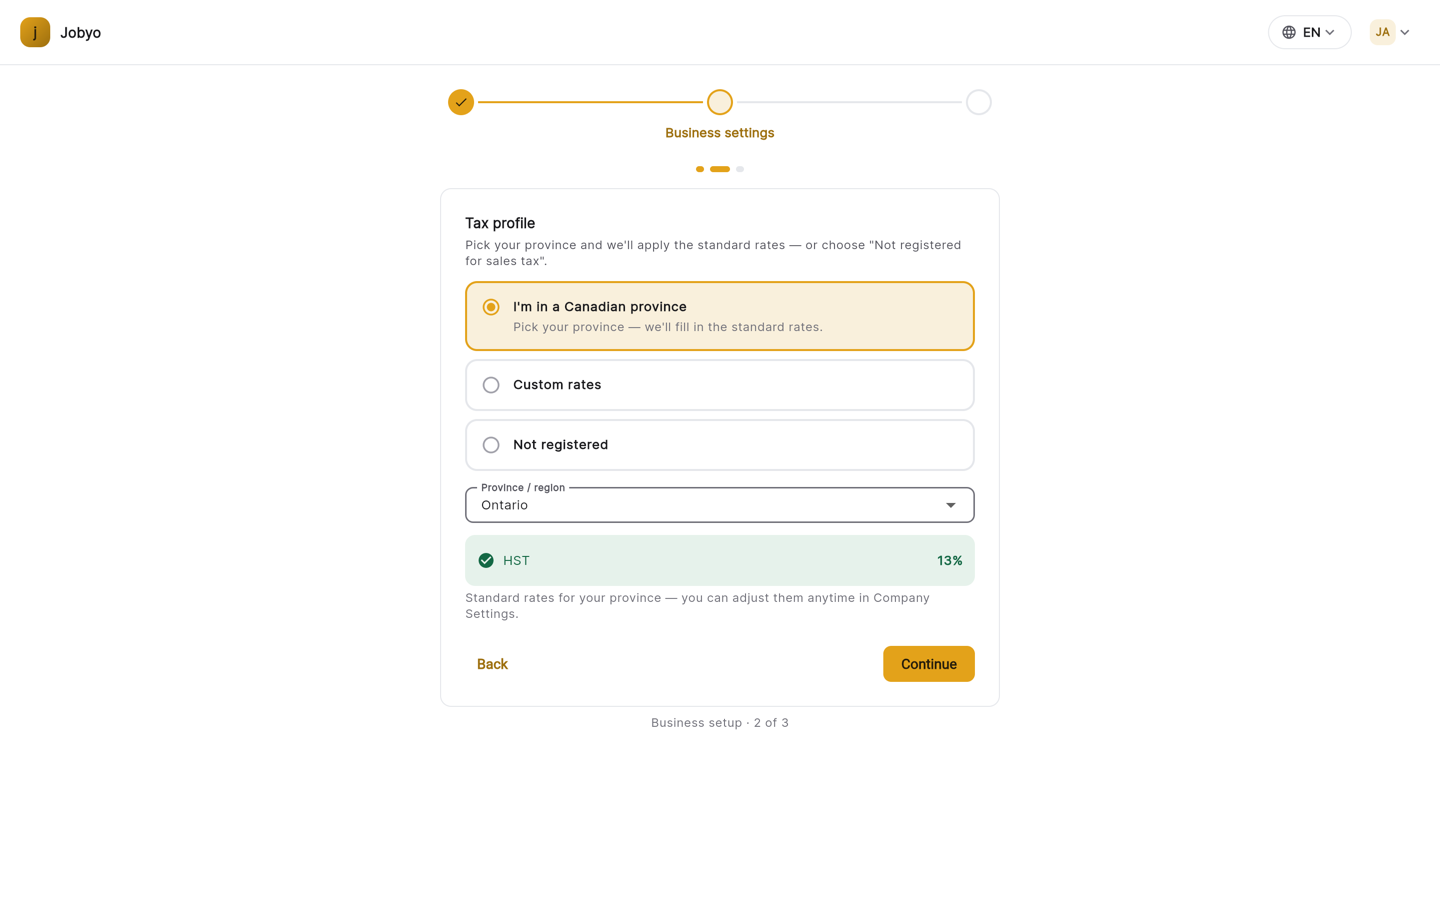Click the HST 13% rate row

tap(720, 561)
